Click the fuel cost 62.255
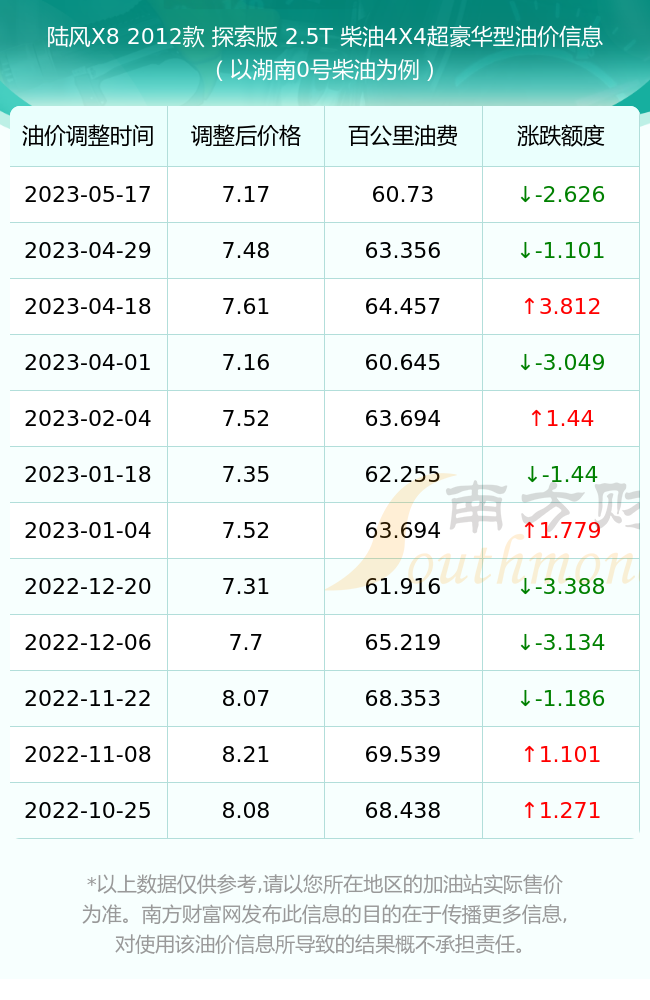This screenshot has height=1000, width=650. pyautogui.click(x=403, y=475)
